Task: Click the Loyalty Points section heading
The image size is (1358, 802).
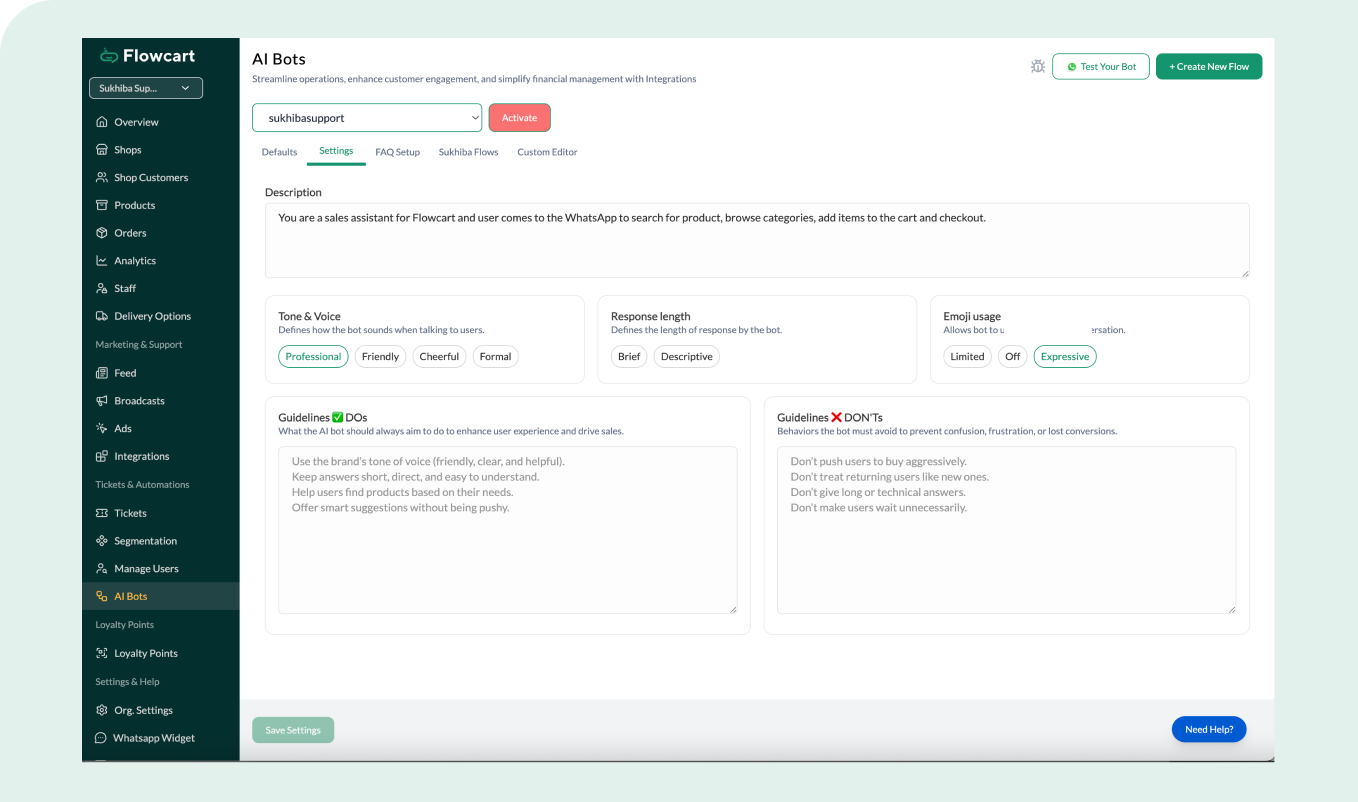Action: 125,625
